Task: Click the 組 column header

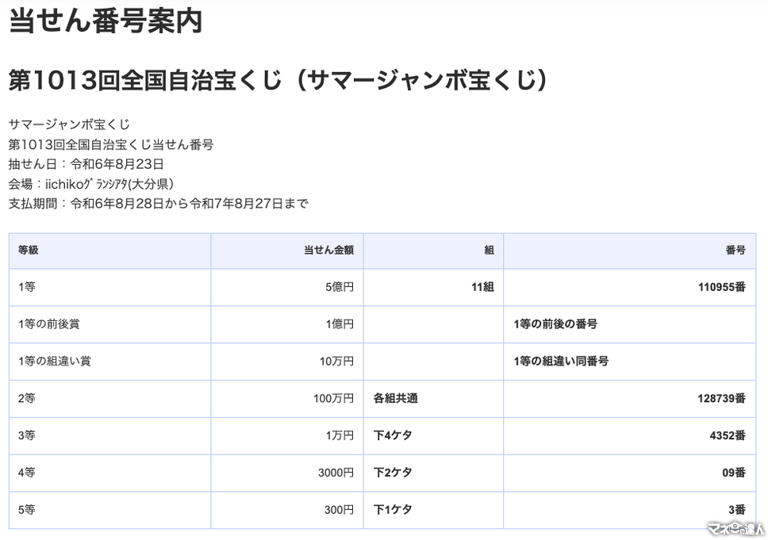Action: [x=489, y=250]
